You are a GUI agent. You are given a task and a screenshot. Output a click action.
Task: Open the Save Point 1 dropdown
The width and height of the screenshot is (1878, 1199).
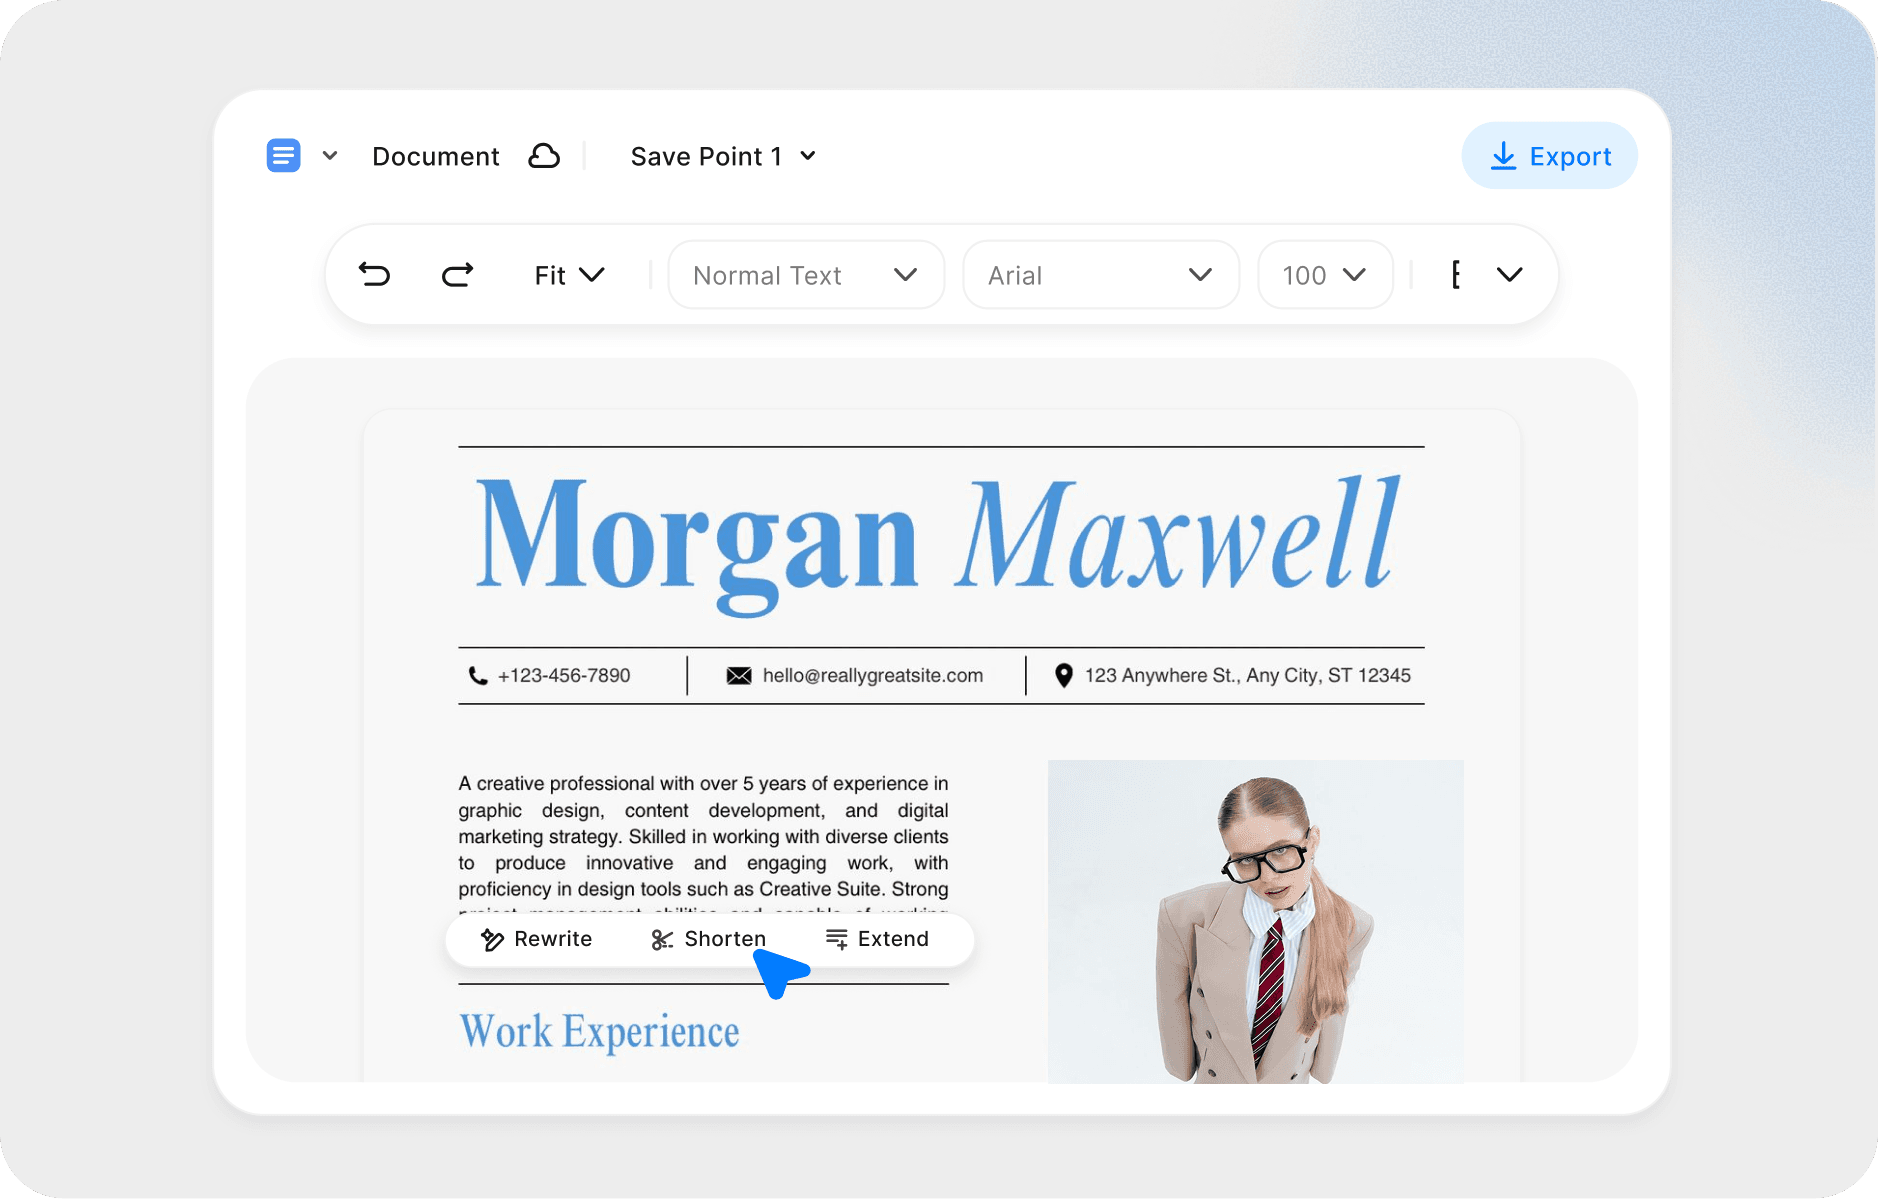(722, 155)
